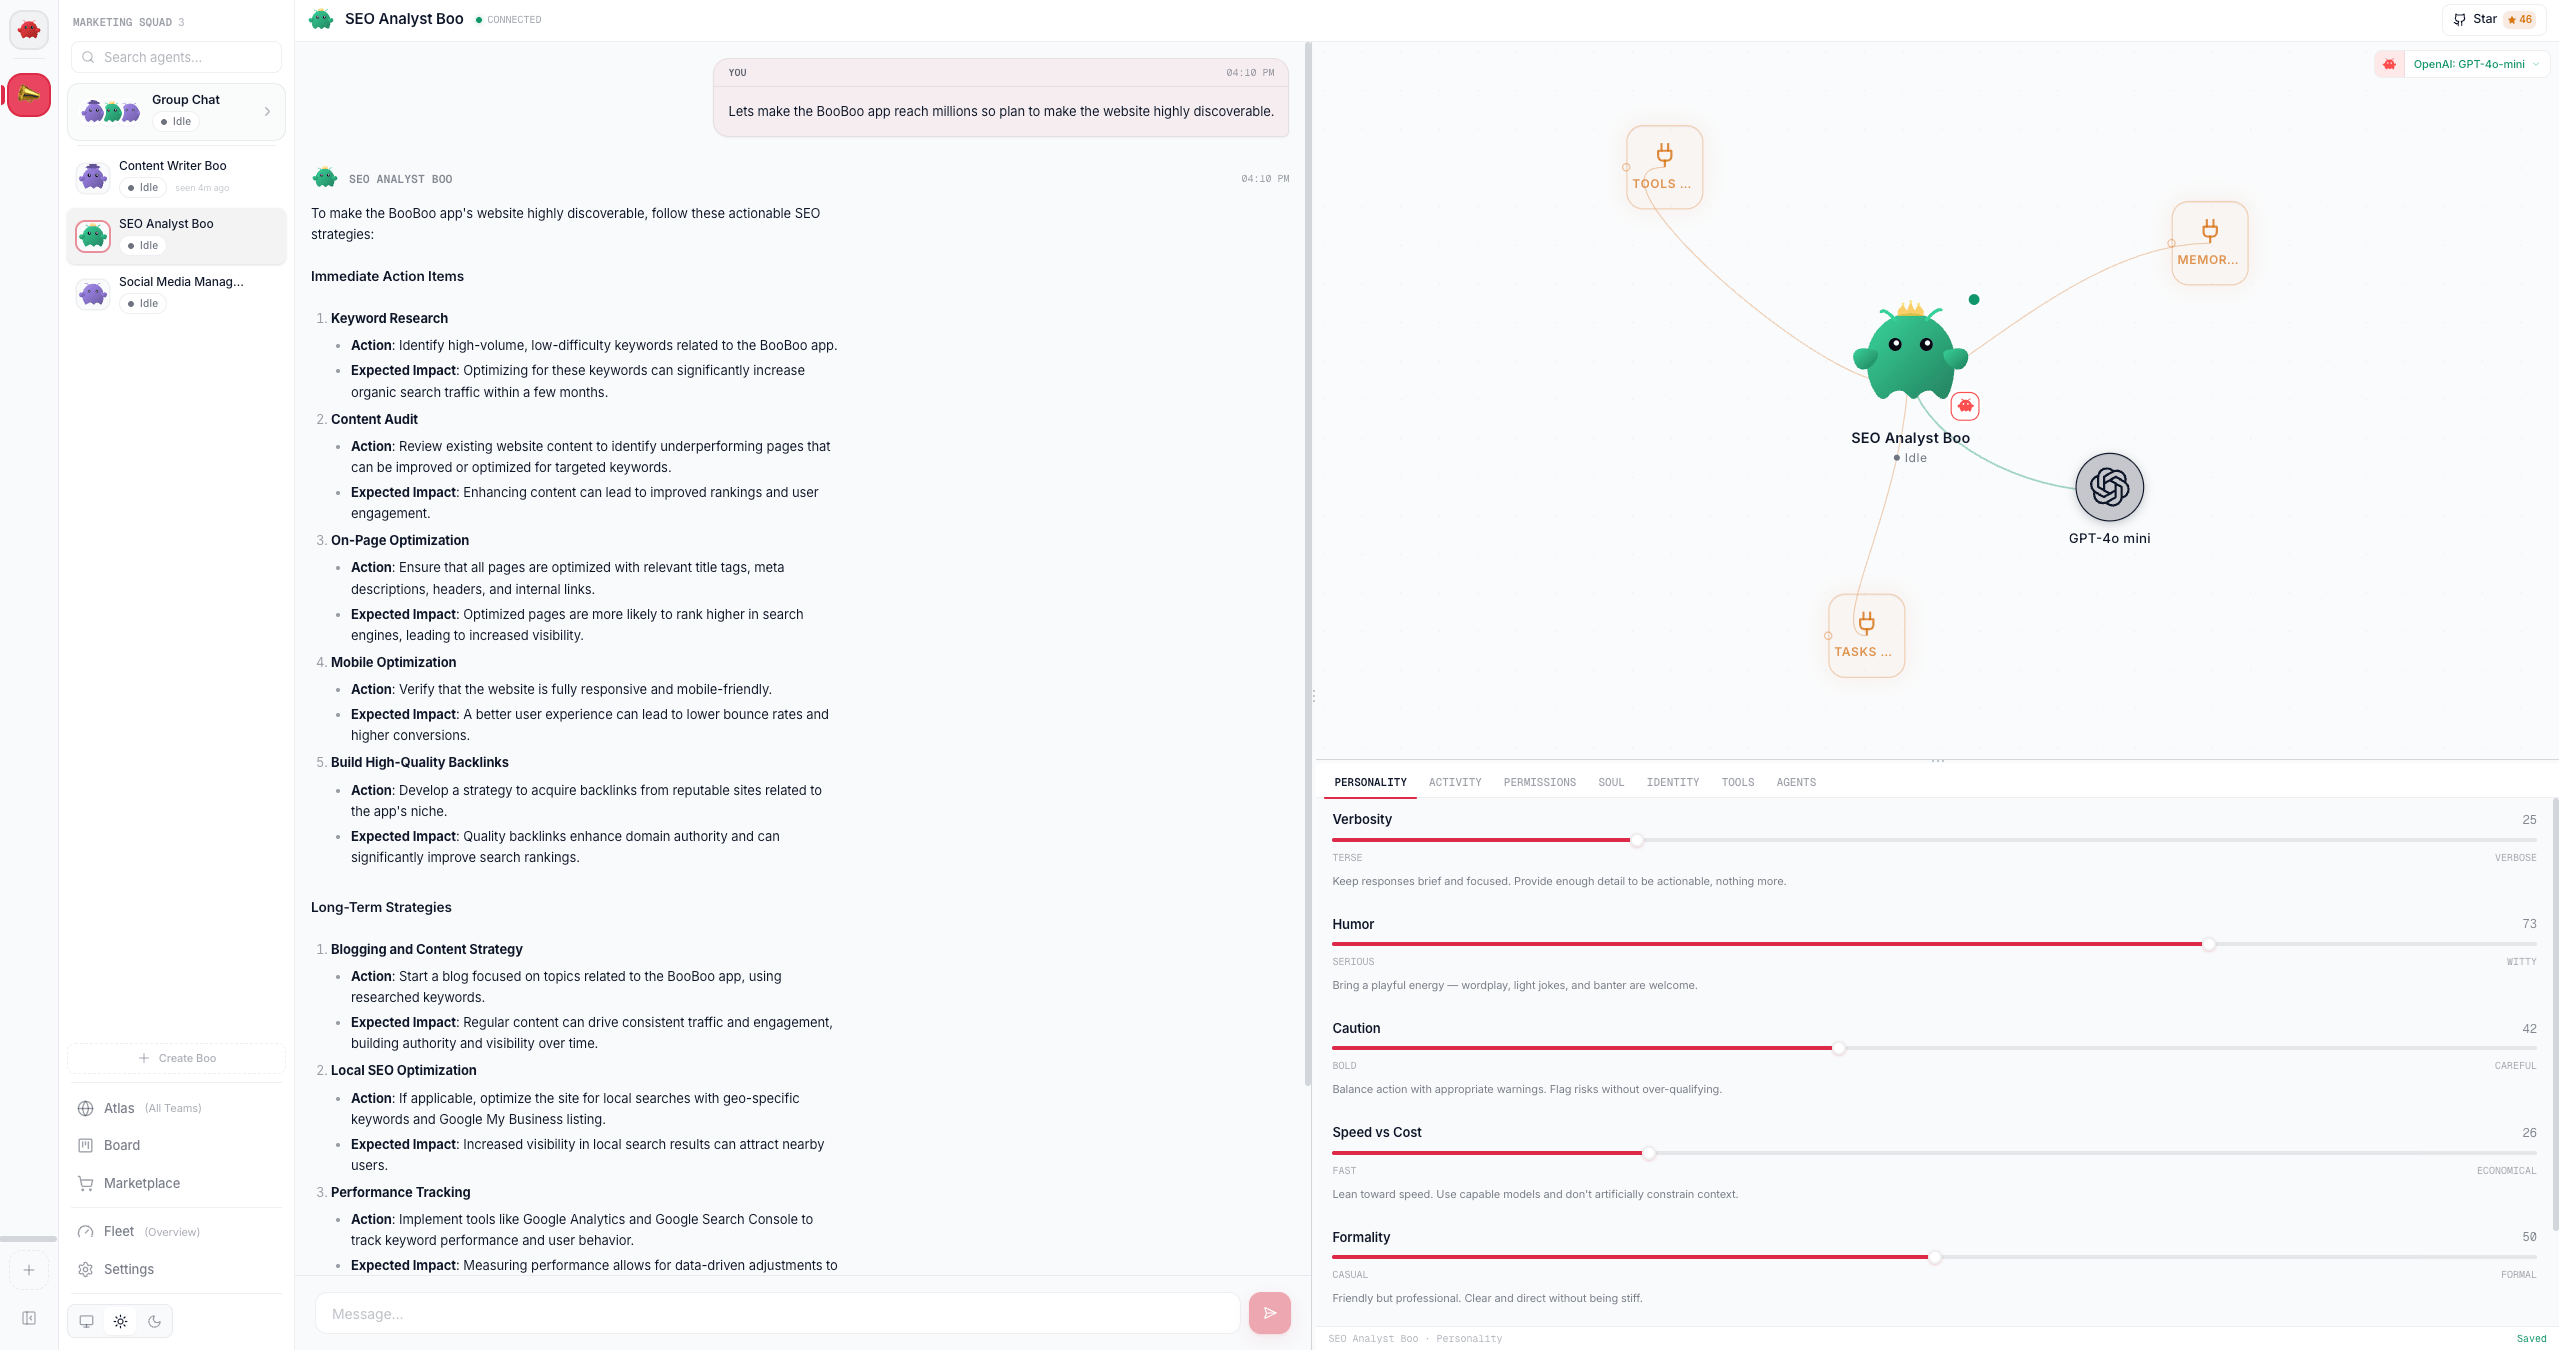Switch to the Activity tab

coord(1455,782)
